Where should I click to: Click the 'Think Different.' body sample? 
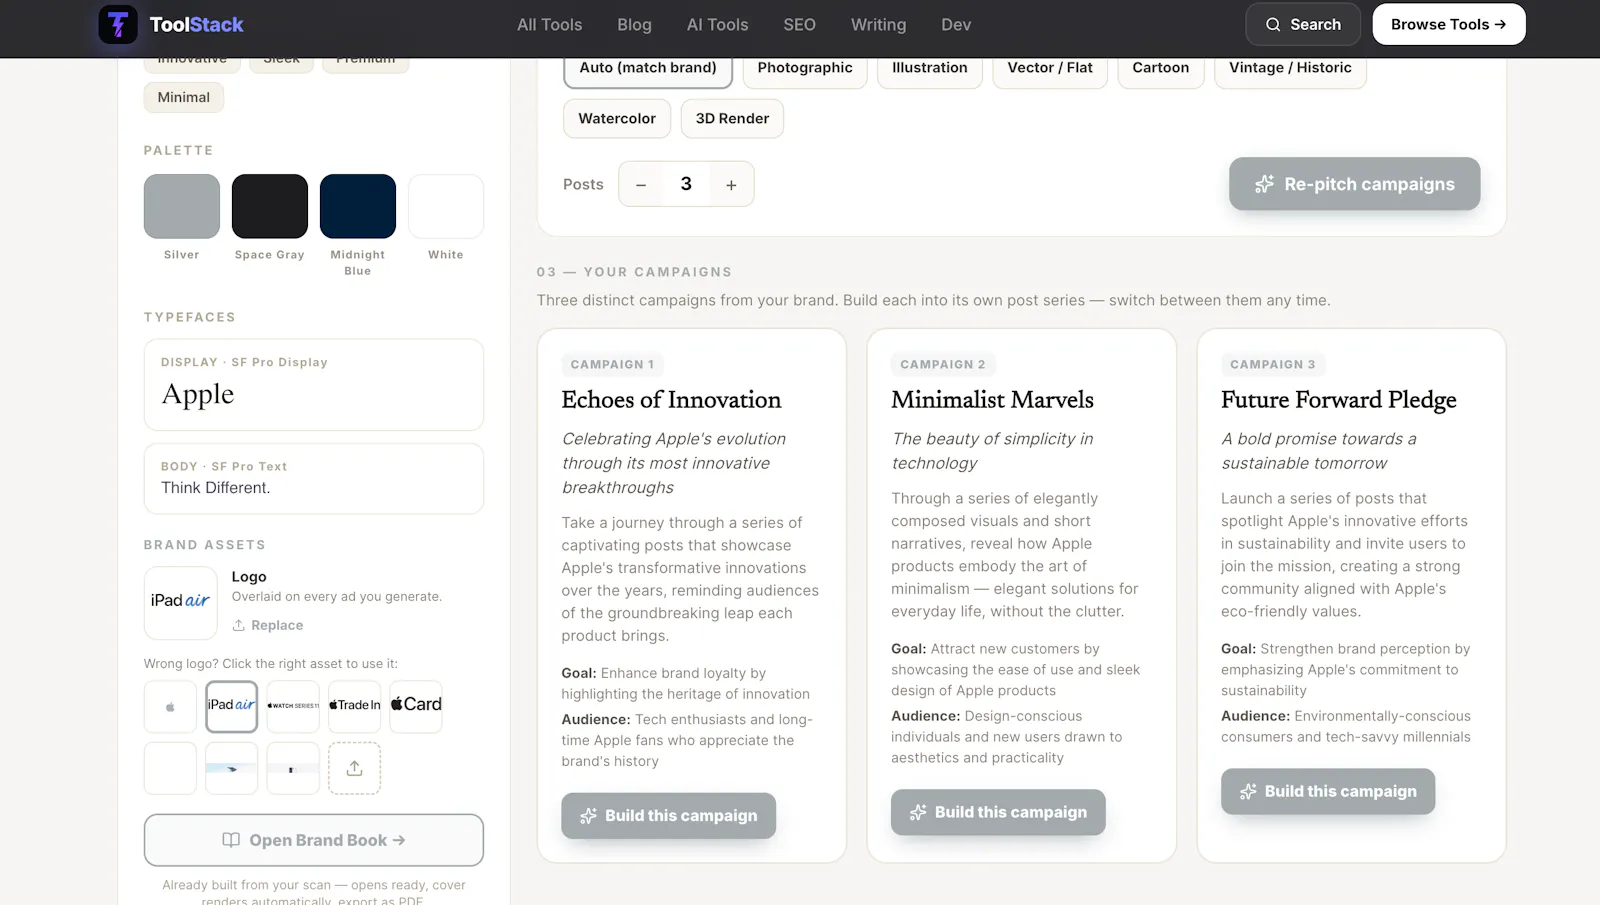(216, 488)
